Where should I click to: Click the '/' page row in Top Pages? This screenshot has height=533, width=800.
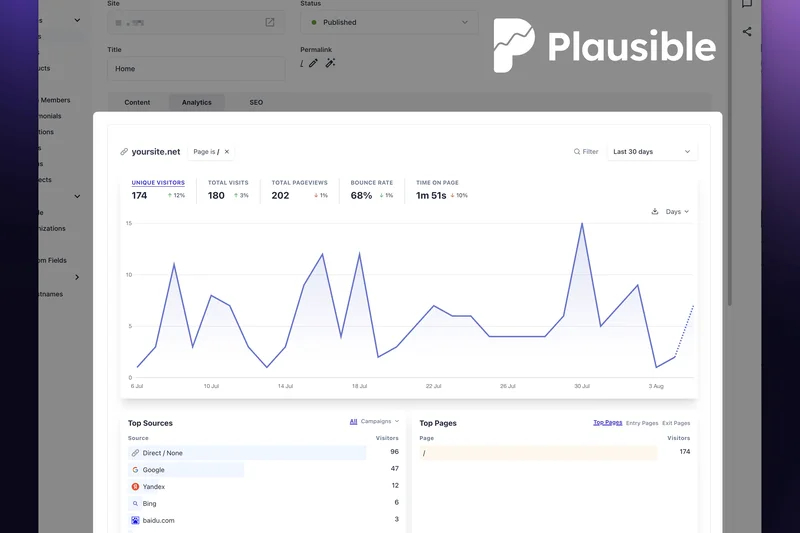tap(555, 453)
